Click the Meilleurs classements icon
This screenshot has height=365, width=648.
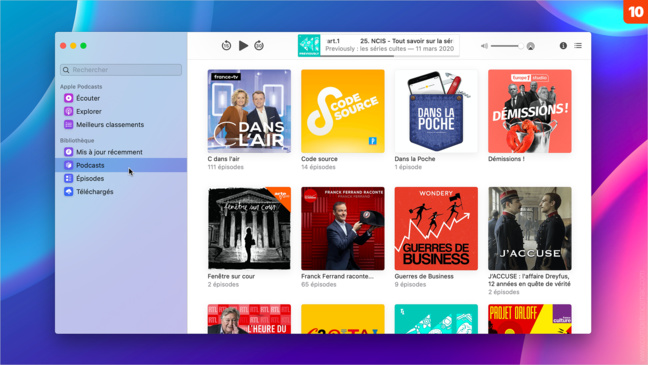coord(69,124)
